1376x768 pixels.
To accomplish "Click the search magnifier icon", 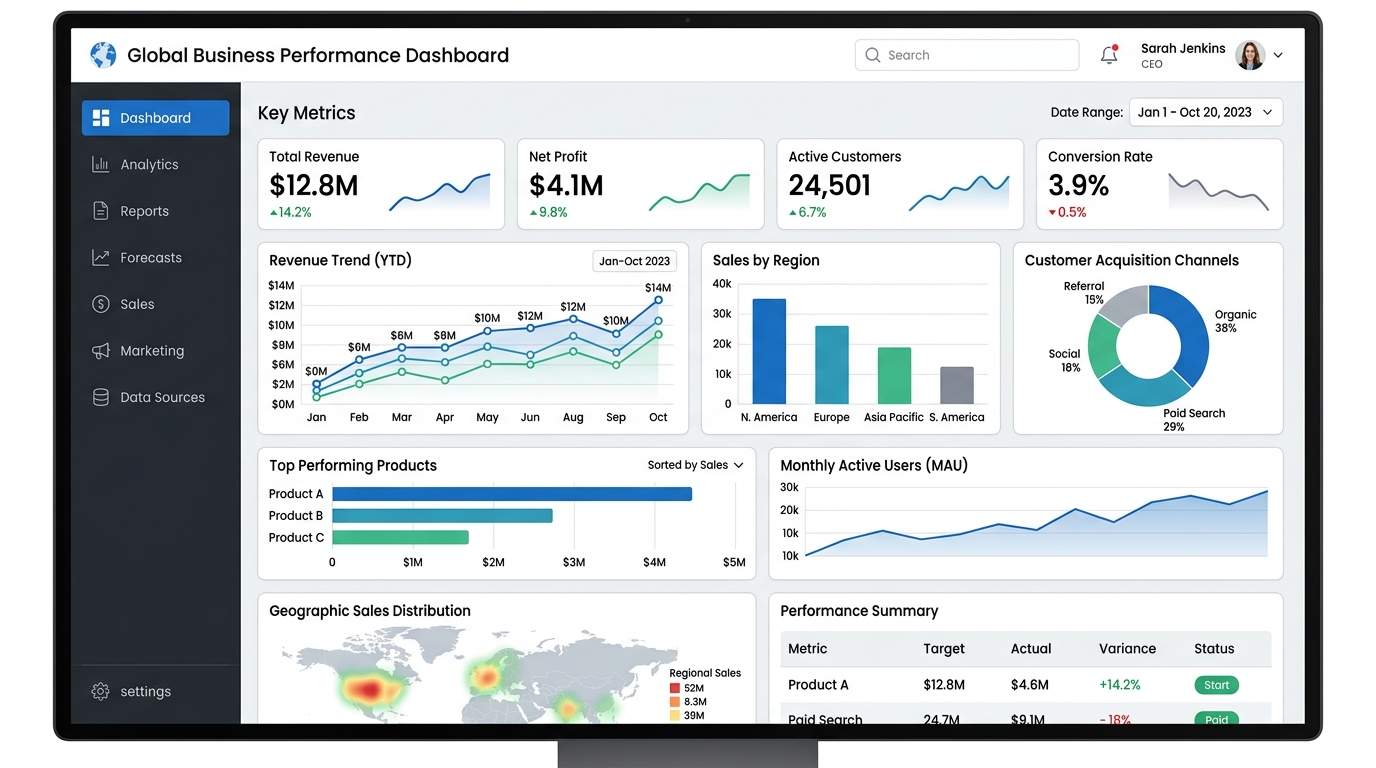I will [x=873, y=55].
